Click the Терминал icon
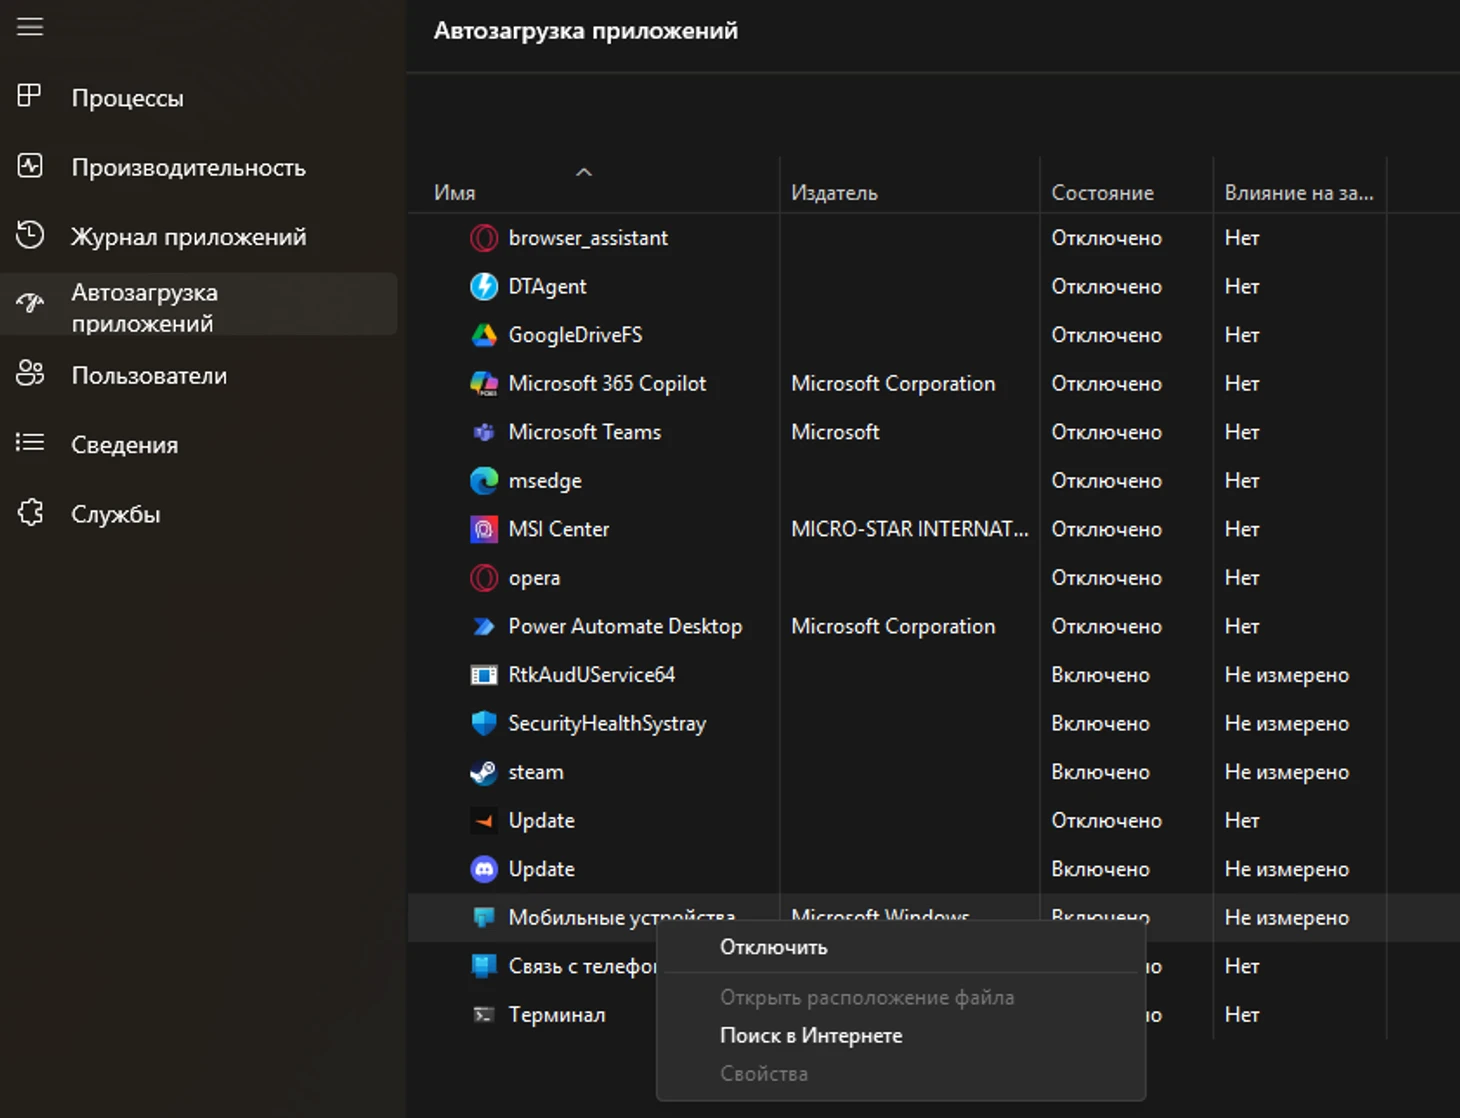This screenshot has height=1118, width=1460. coord(484,1015)
